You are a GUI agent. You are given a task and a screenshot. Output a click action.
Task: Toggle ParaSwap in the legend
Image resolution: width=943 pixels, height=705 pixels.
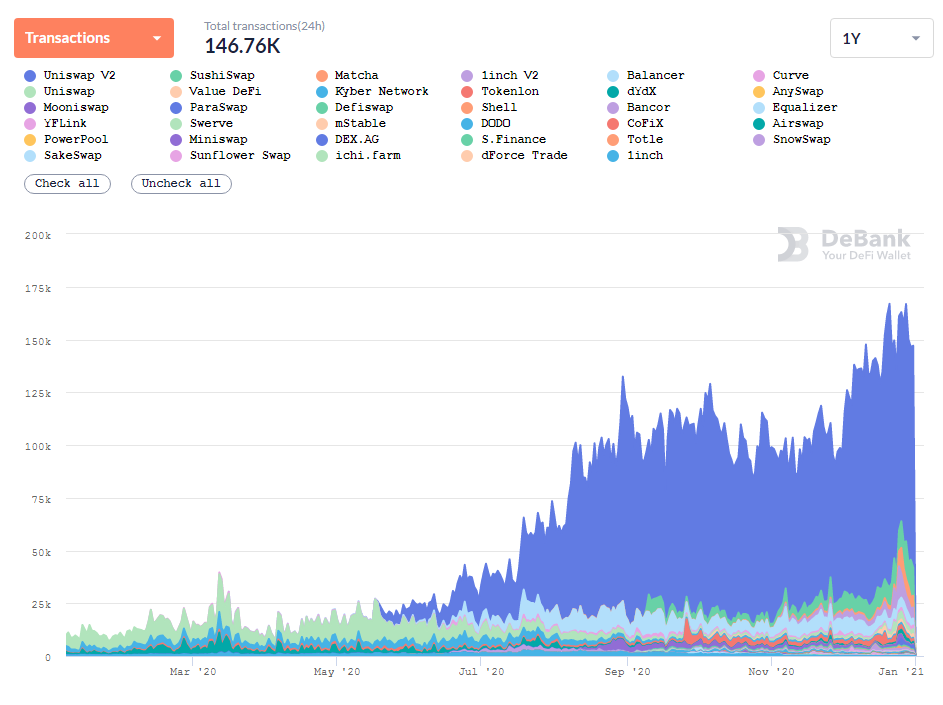click(209, 108)
